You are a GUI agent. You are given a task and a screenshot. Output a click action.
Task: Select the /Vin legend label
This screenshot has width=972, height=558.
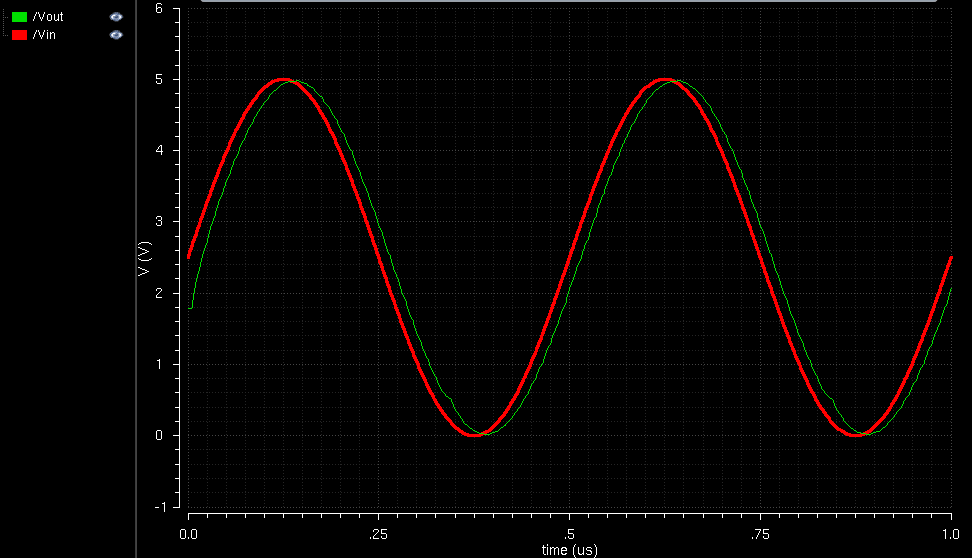click(44, 35)
